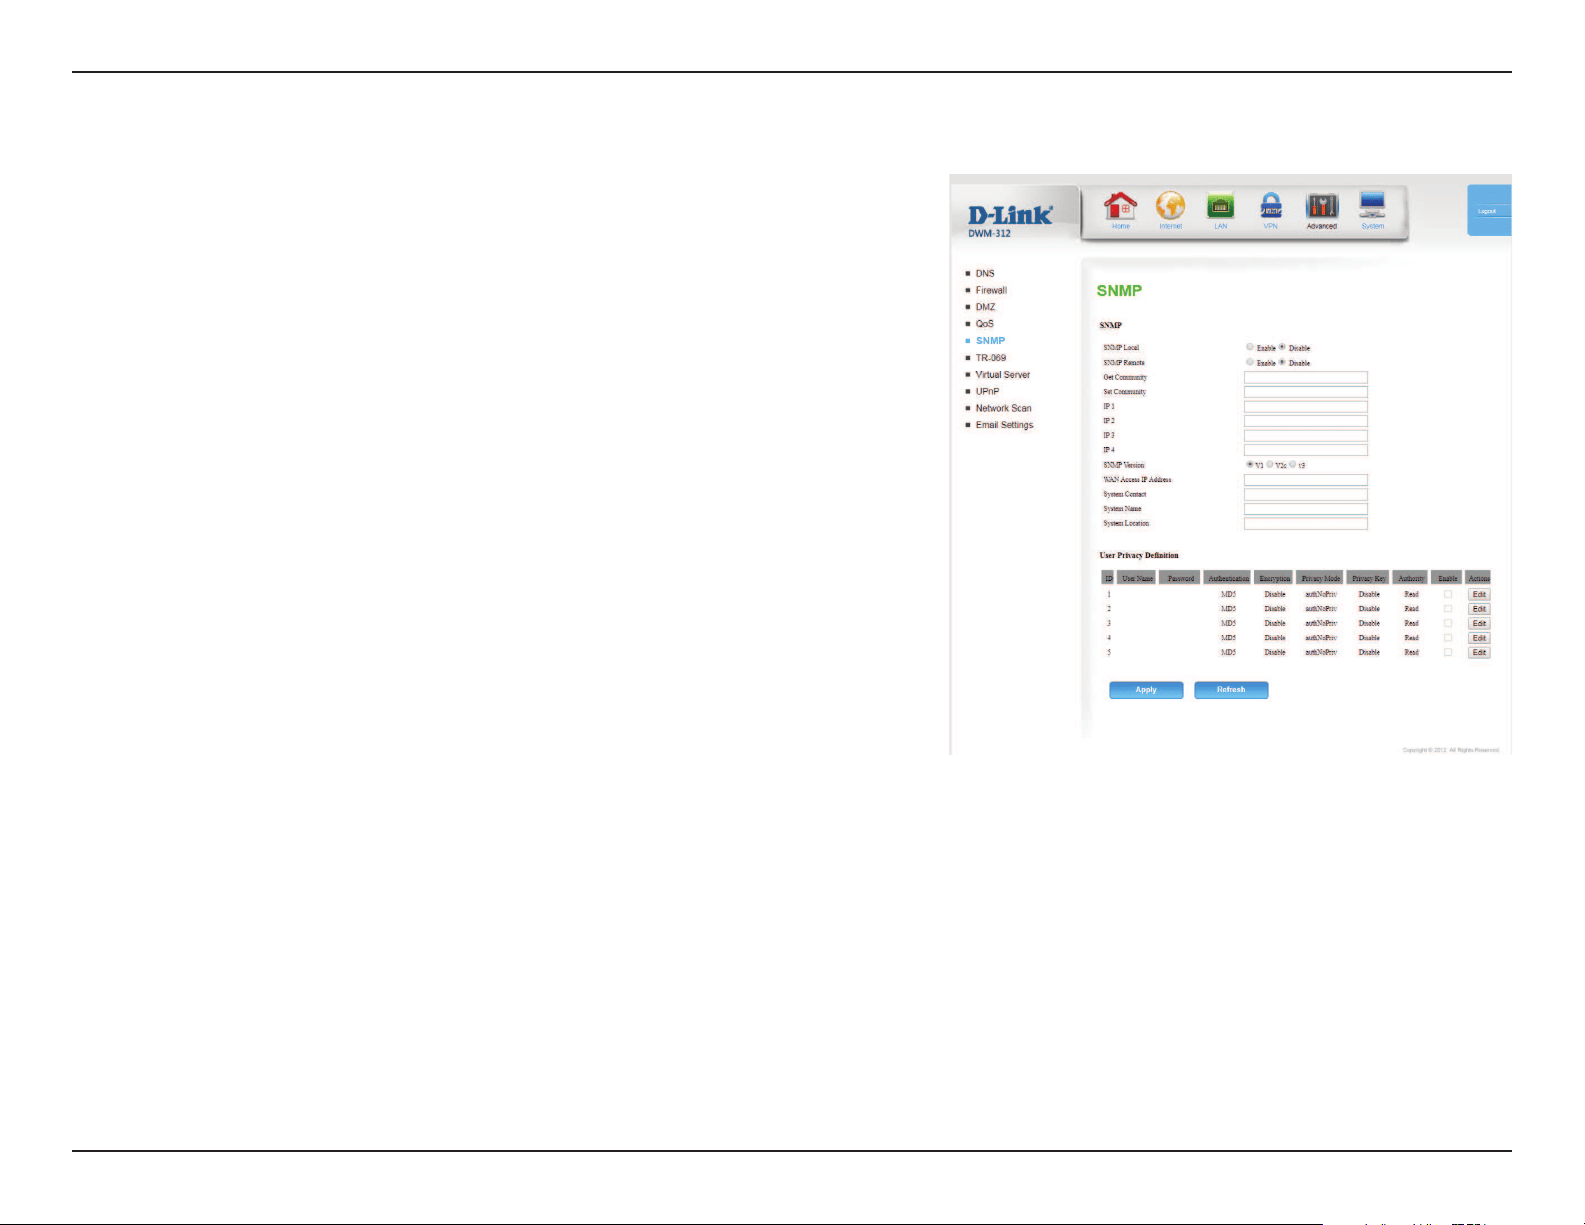Tick the Enable checkbox for user 5
This screenshot has width=1585, height=1225.
(1447, 652)
